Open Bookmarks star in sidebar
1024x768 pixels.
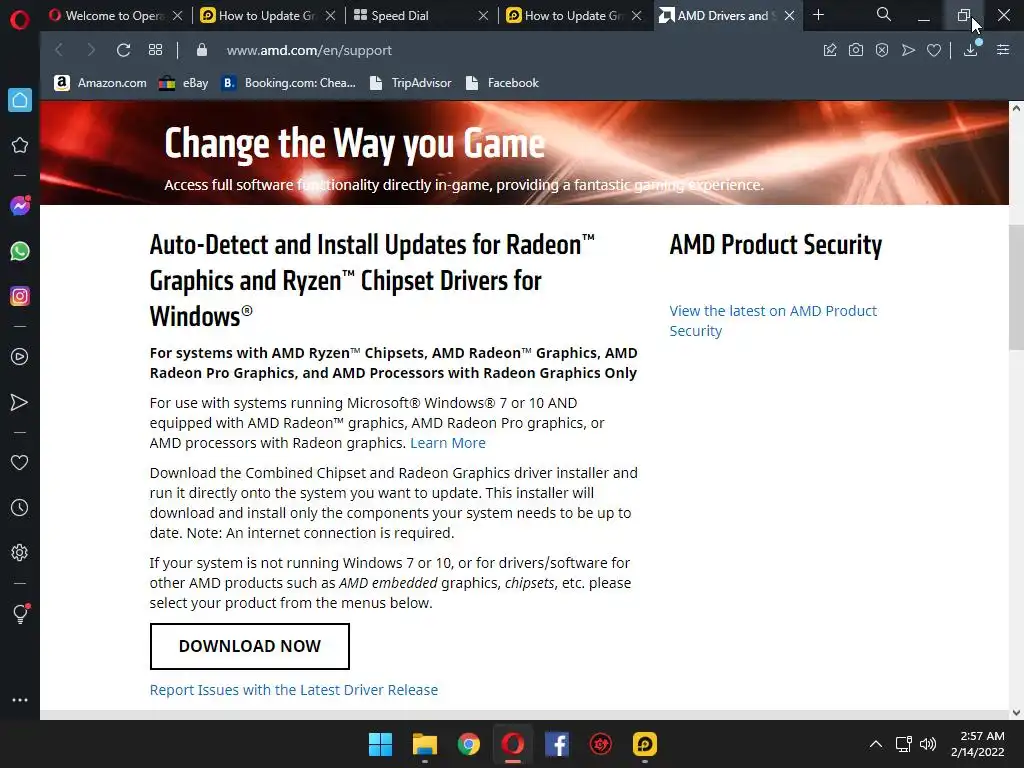coord(20,145)
